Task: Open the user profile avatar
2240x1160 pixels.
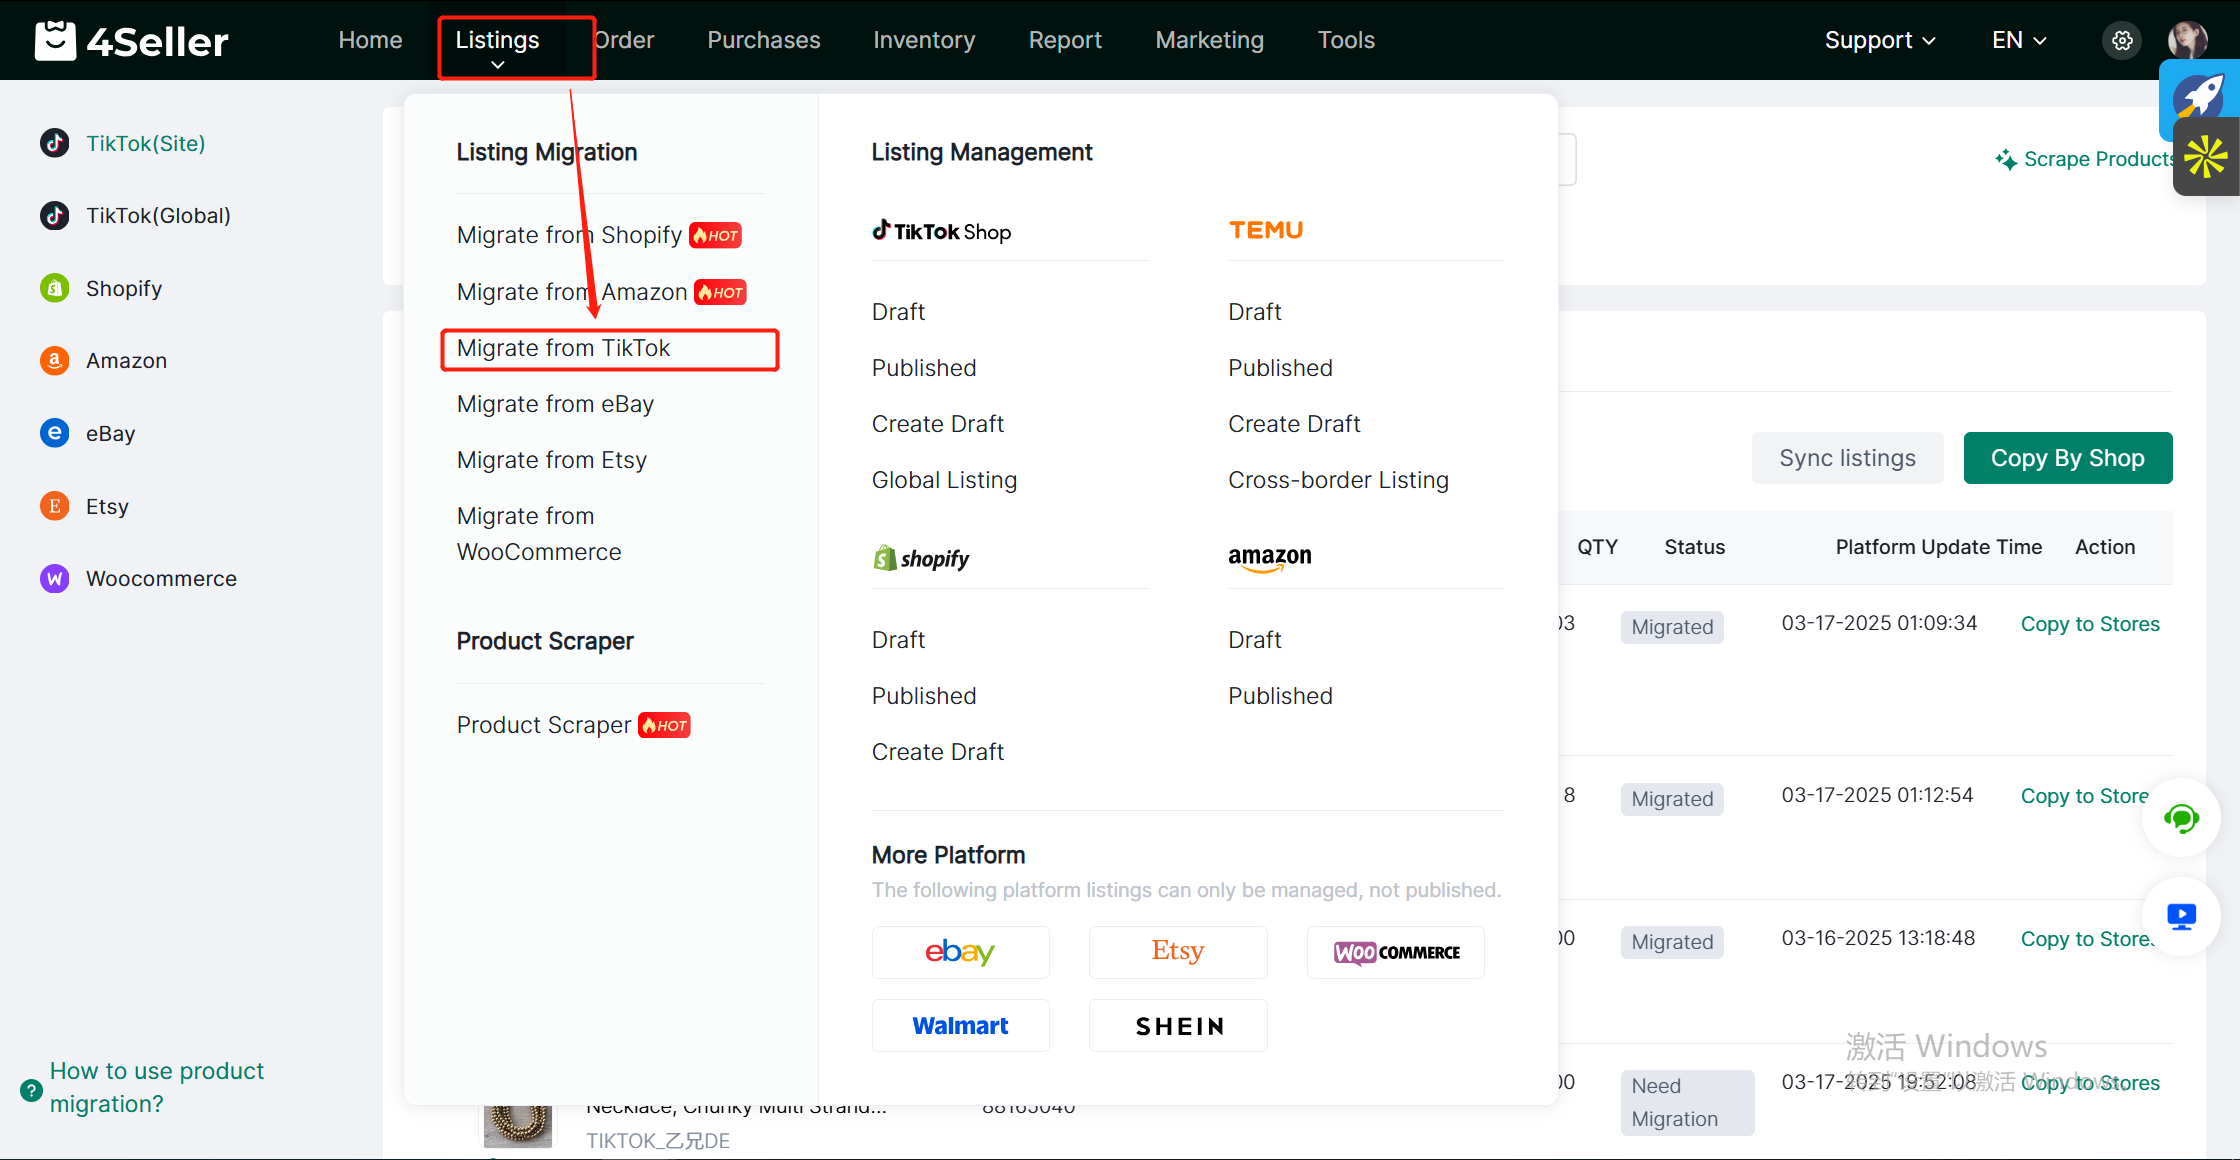Action: tap(2187, 40)
